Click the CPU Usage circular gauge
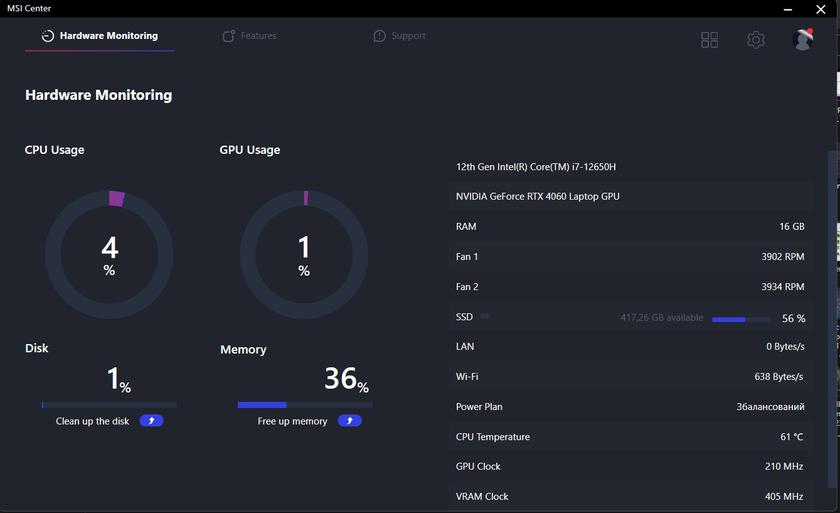Viewport: 840px width, 513px height. click(109, 254)
